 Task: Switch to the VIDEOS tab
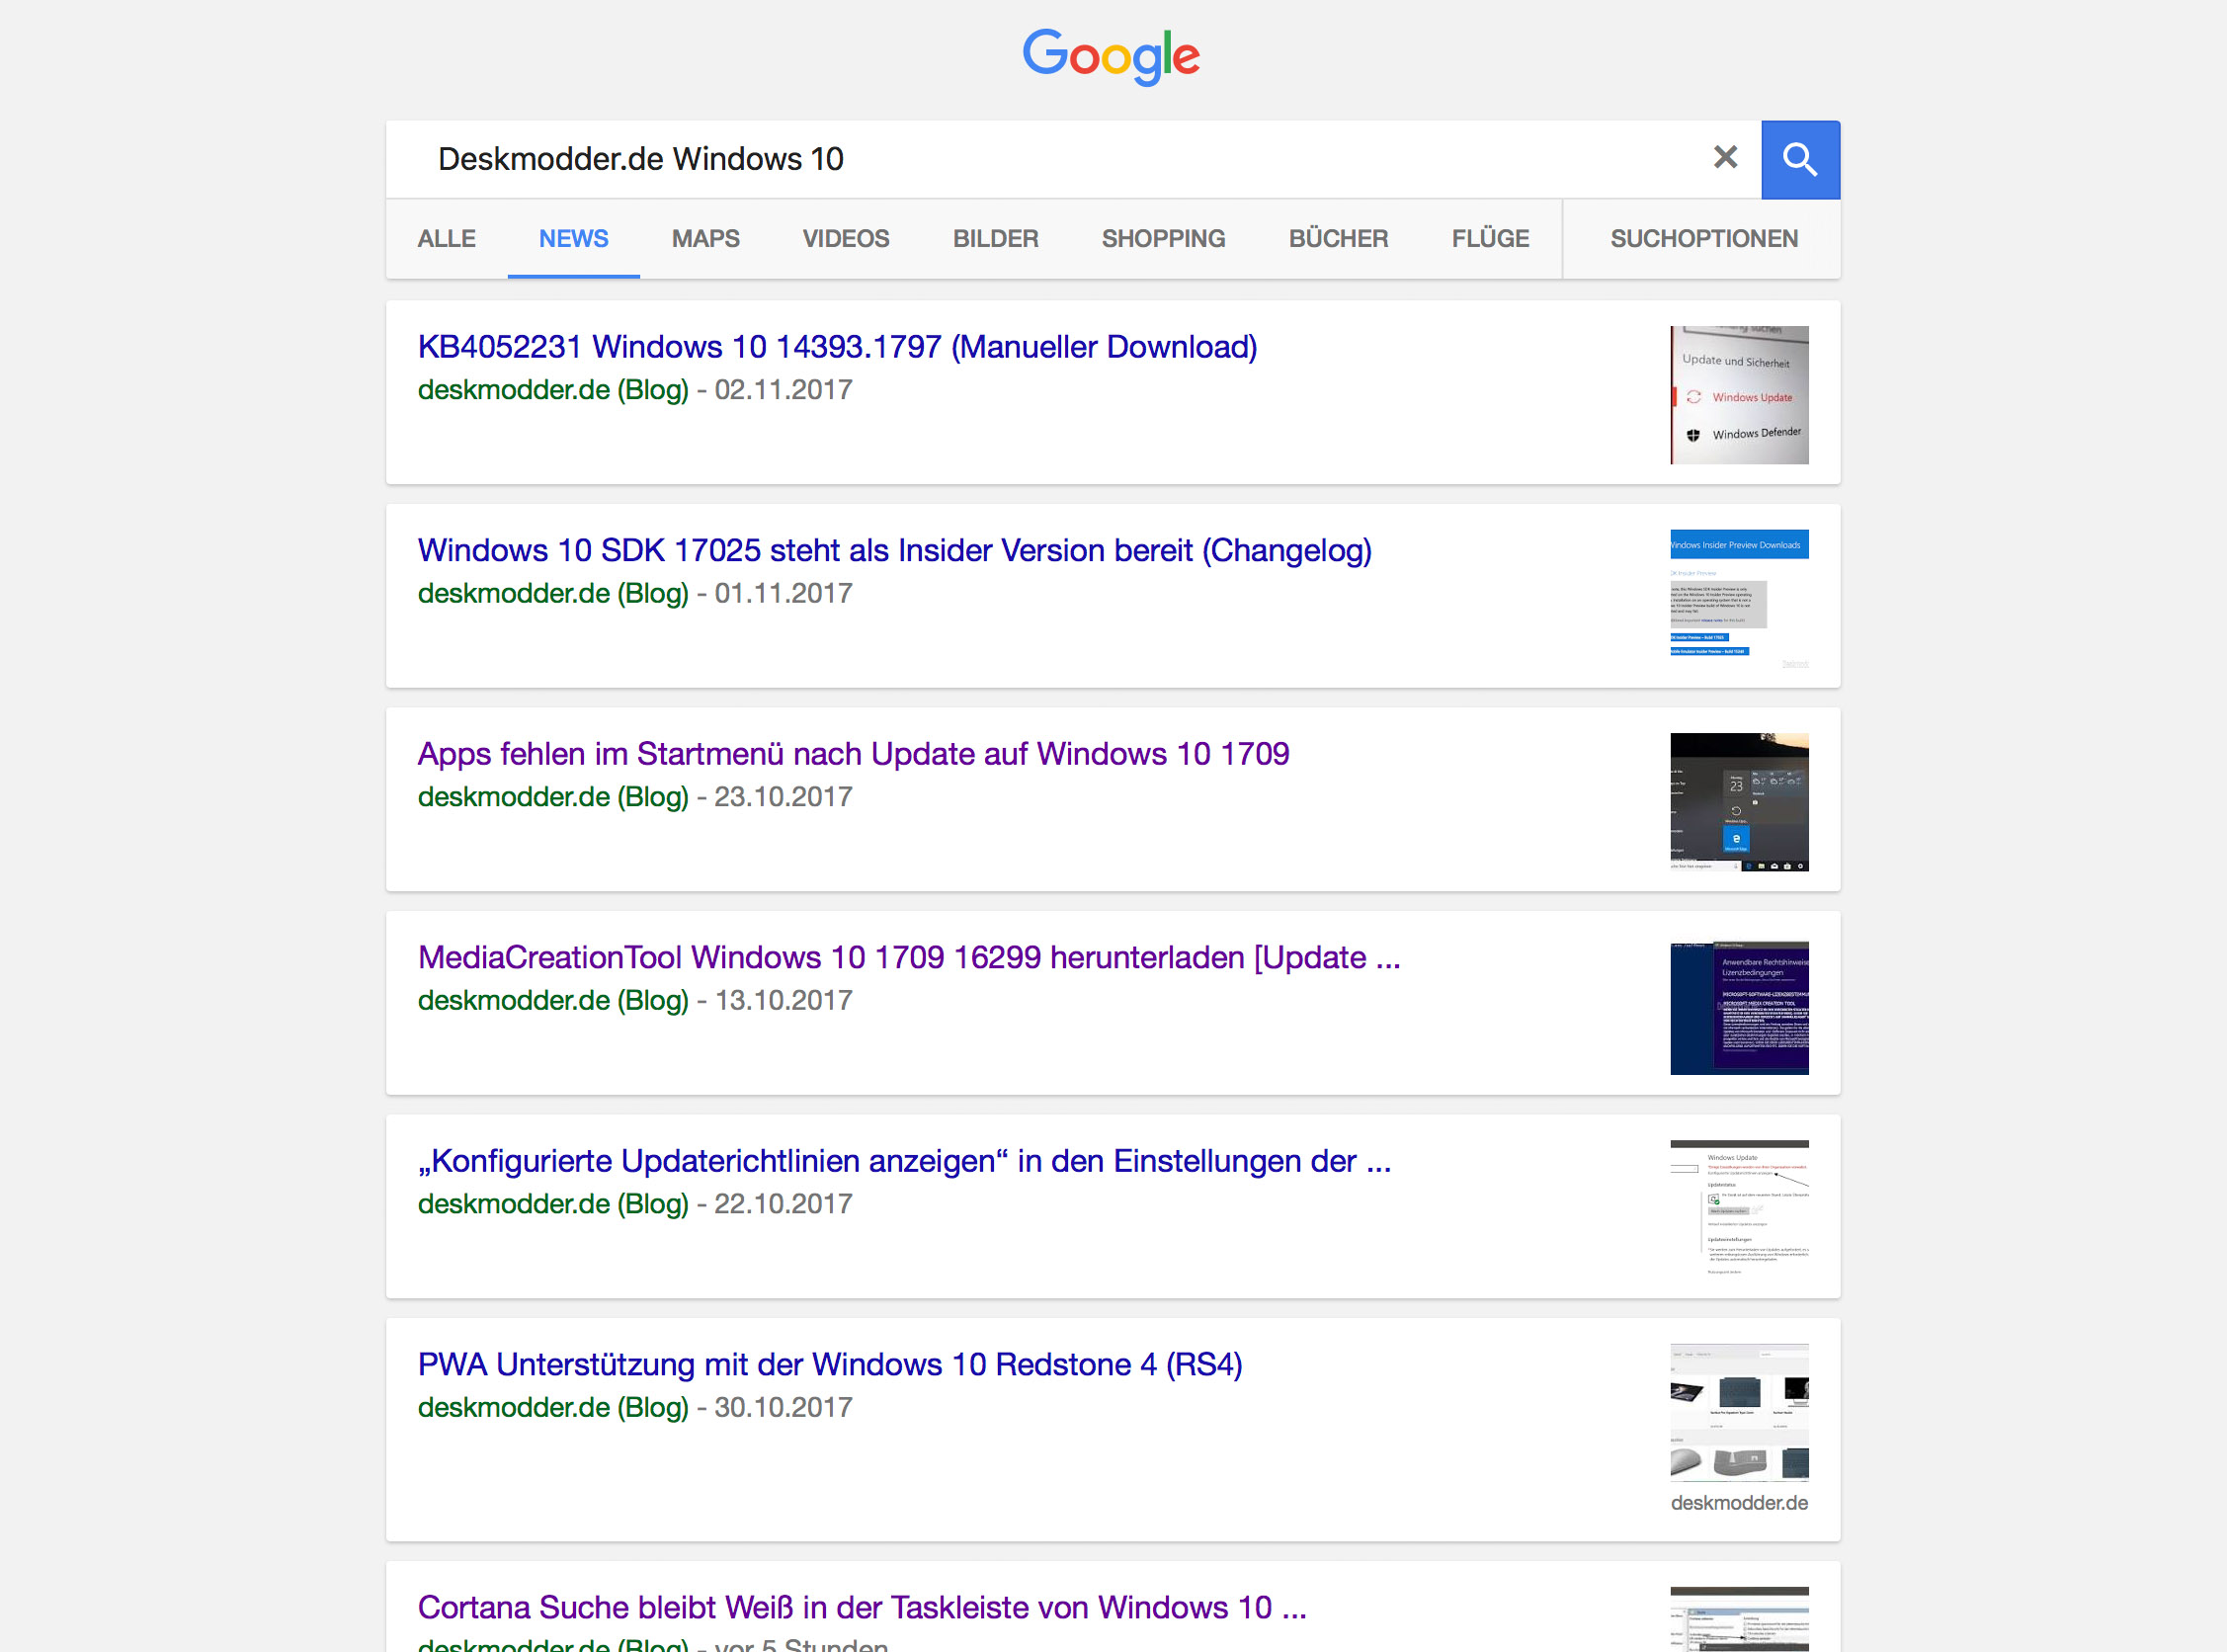[845, 239]
